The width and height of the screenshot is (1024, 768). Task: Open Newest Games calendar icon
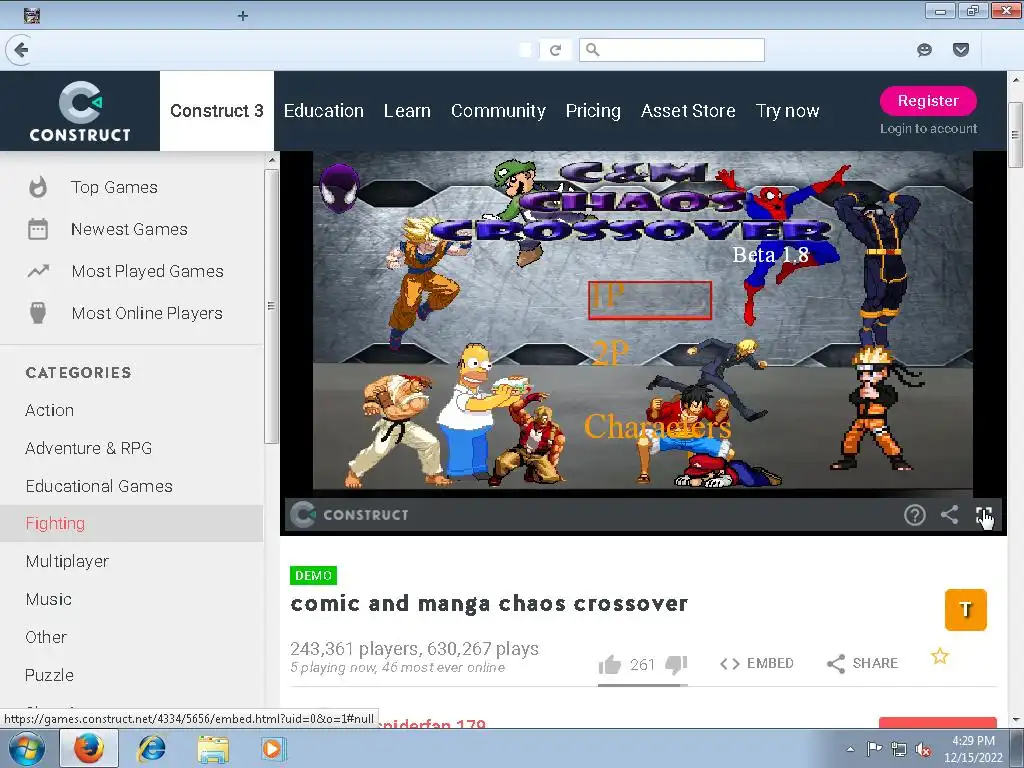tap(38, 229)
